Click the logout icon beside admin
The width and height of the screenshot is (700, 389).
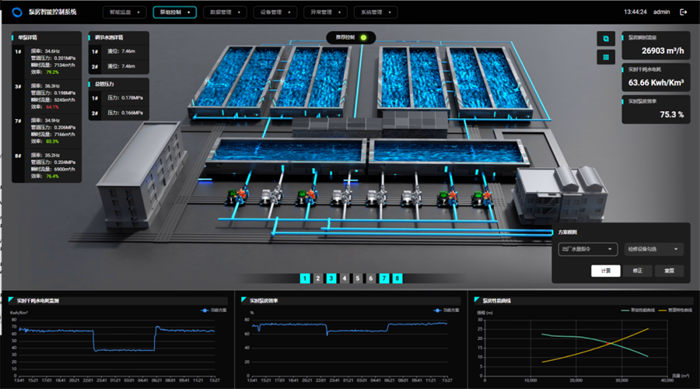(683, 12)
